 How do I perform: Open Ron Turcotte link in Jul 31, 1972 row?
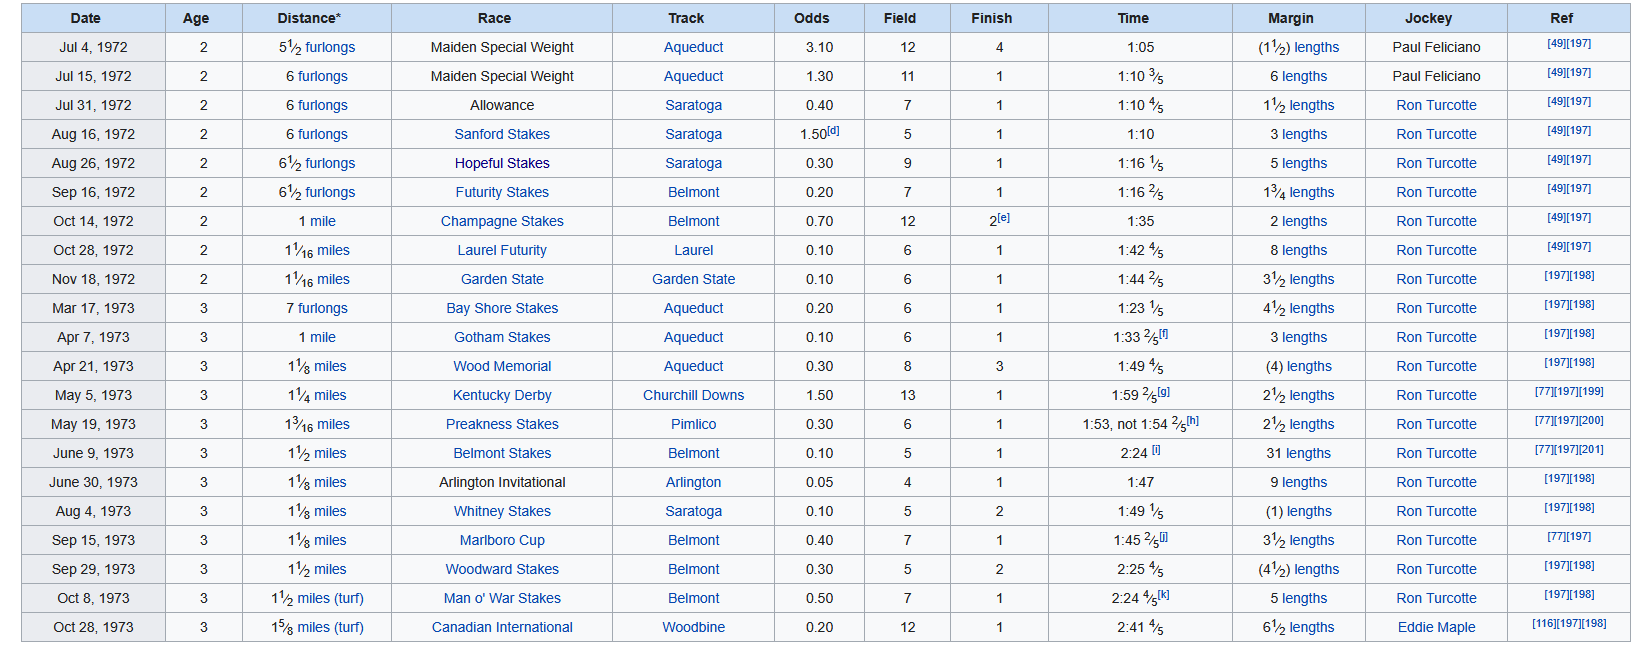1436,105
